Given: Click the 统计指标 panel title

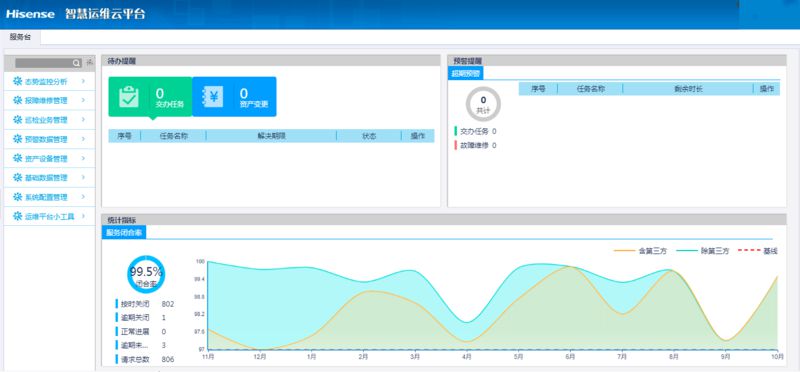Looking at the screenshot, I should click(121, 220).
